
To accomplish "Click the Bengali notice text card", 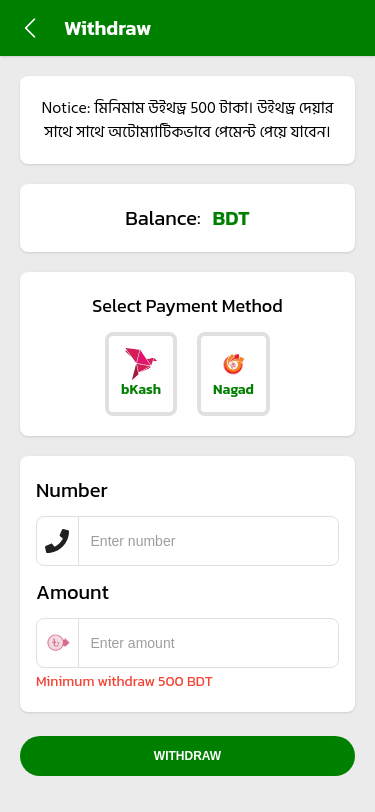I will point(188,120).
